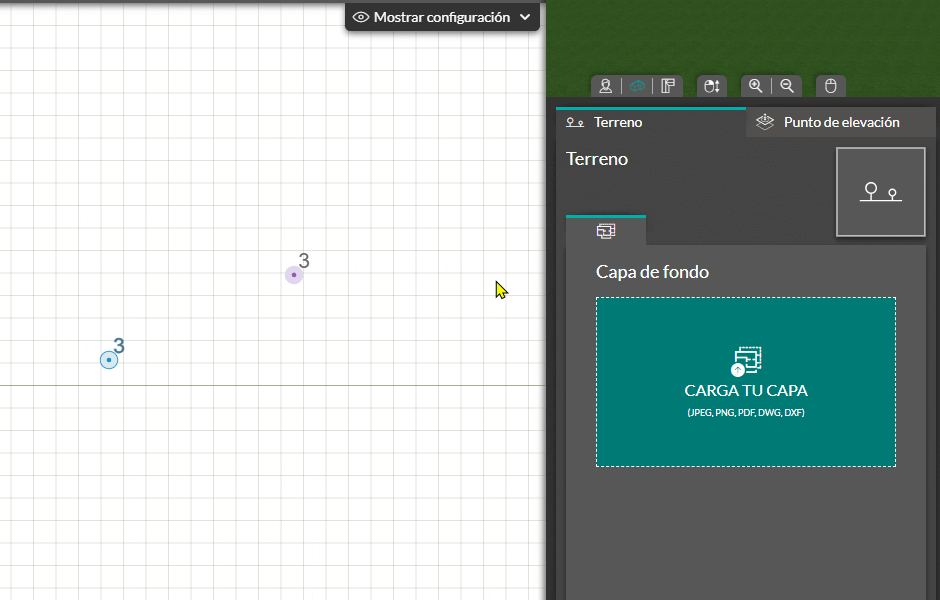Click the Capa de fondo heading
Image resolution: width=940 pixels, height=600 pixels.
(652, 272)
